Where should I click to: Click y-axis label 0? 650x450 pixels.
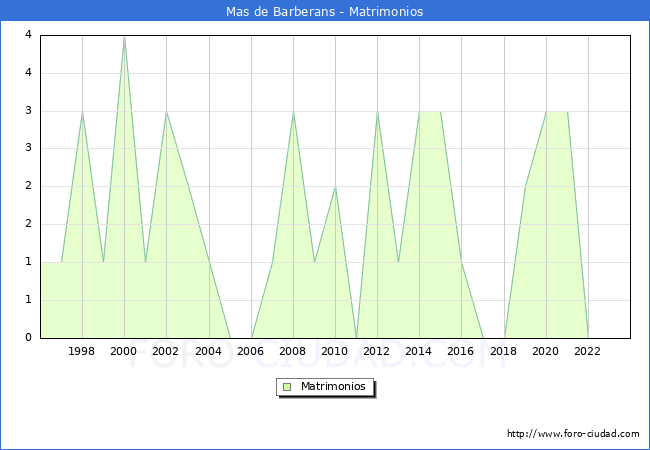[28, 337]
